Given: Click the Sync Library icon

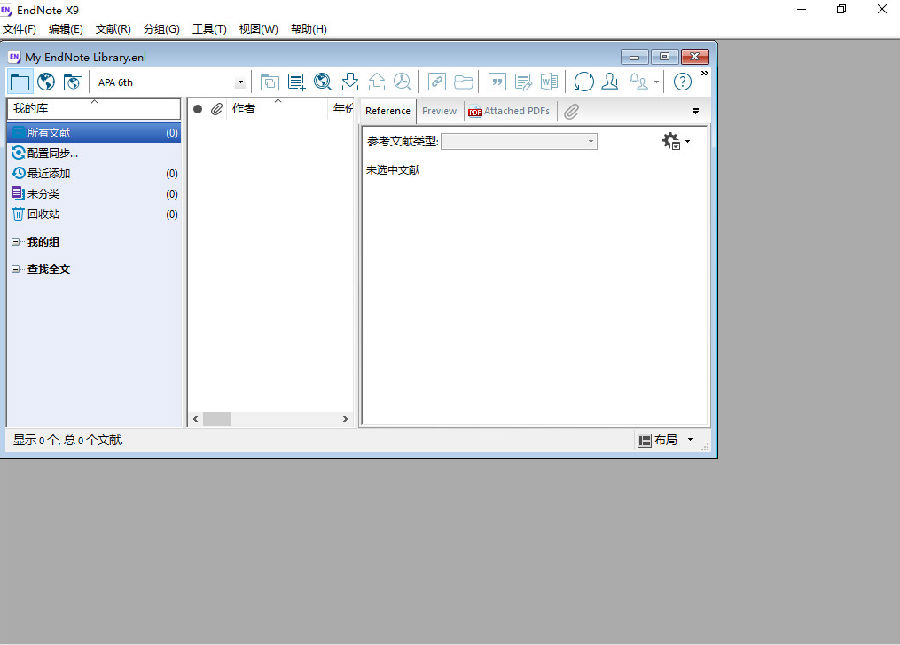Looking at the screenshot, I should (x=584, y=82).
